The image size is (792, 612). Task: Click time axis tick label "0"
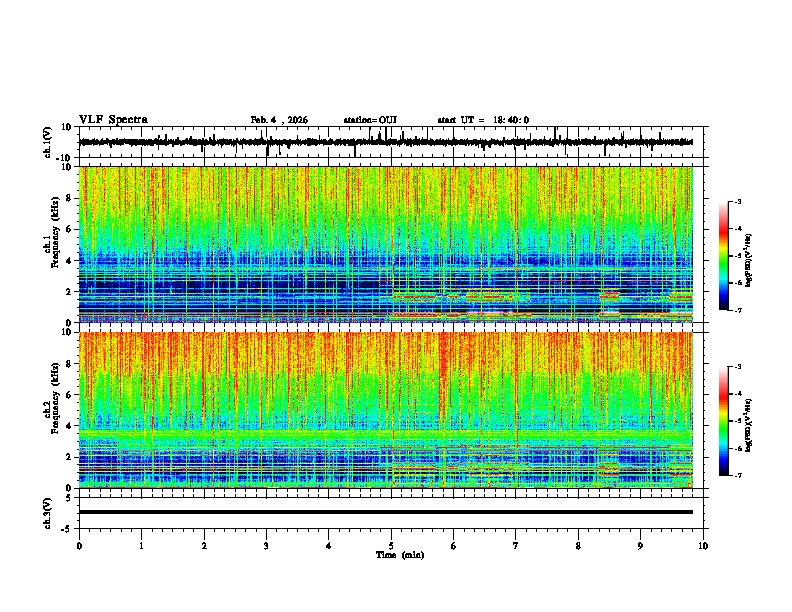point(79,546)
